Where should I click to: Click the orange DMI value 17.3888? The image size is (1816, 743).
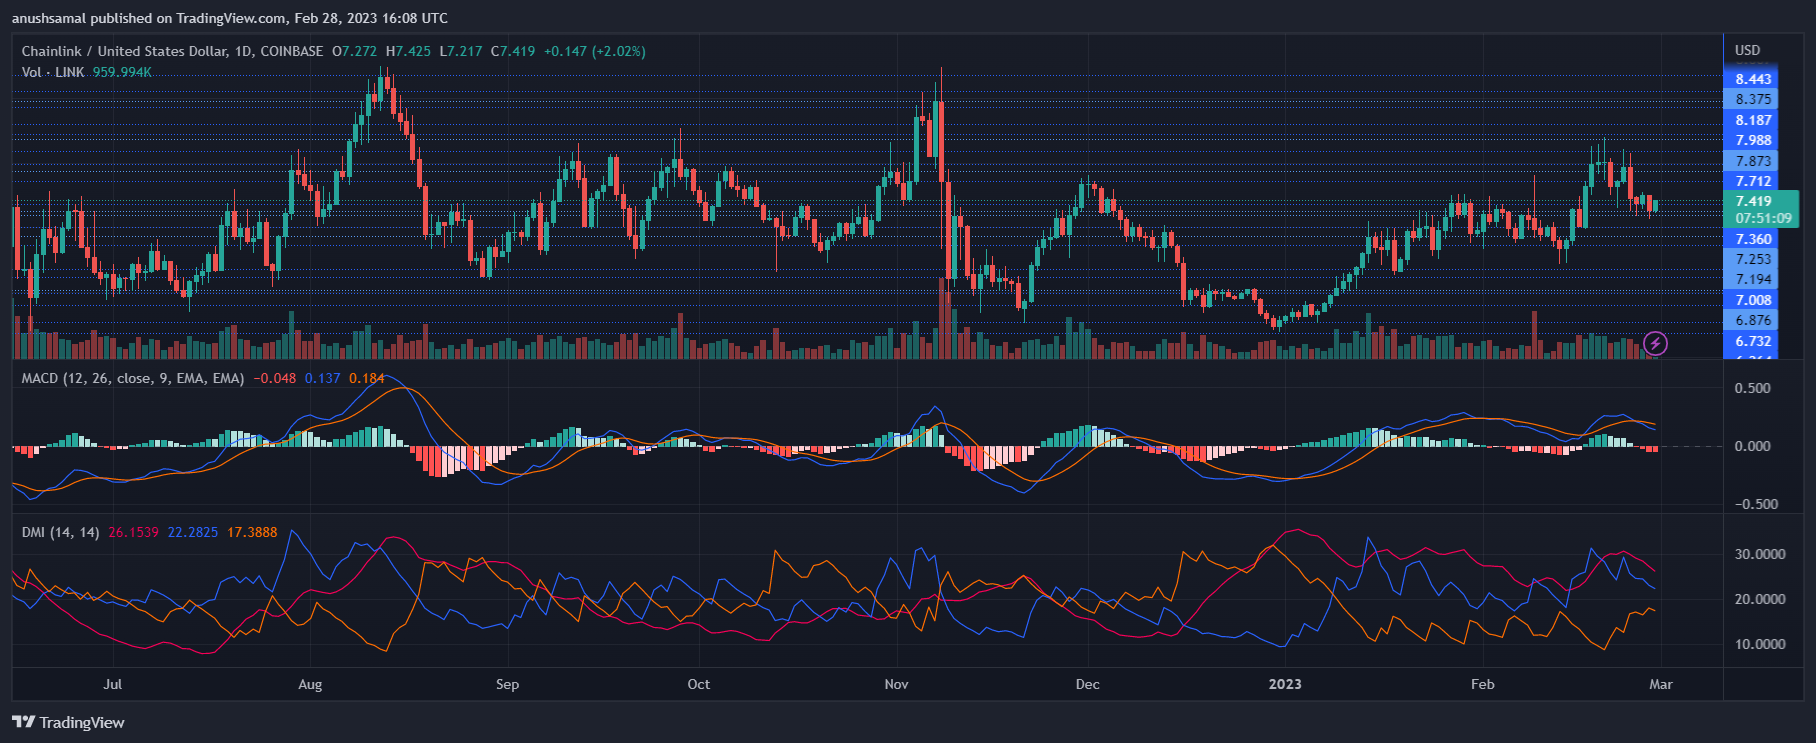[252, 532]
